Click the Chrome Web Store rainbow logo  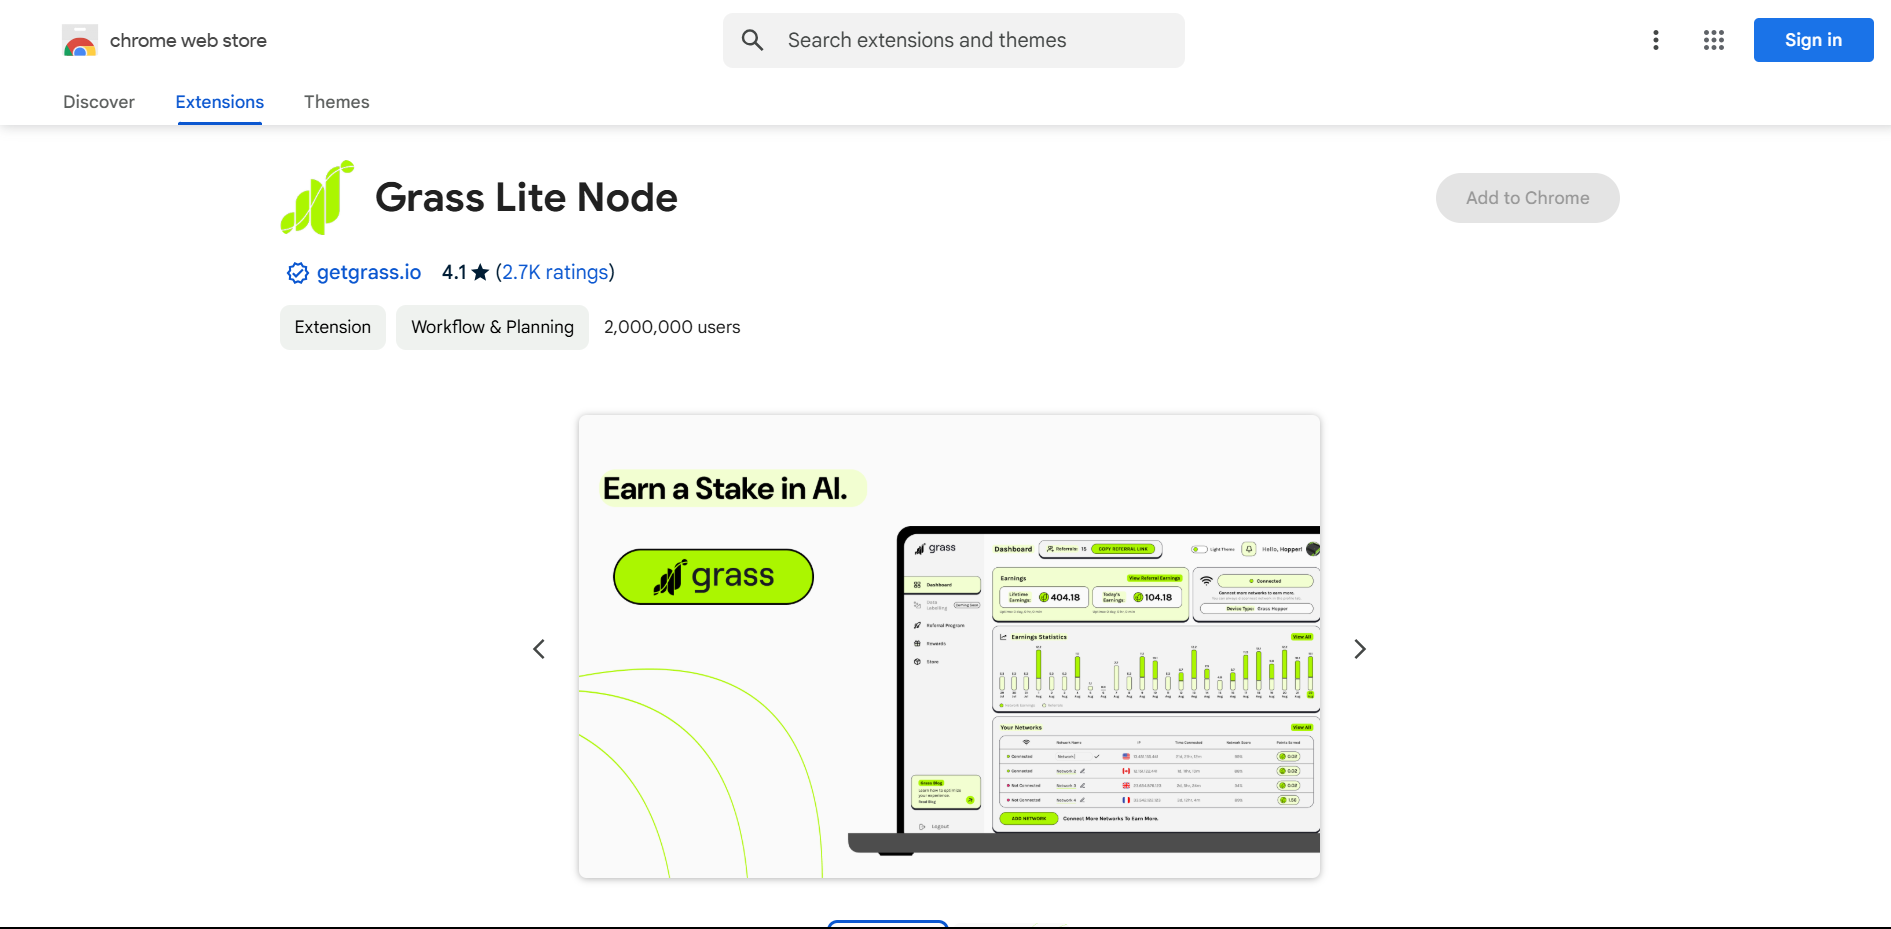pyautogui.click(x=80, y=41)
